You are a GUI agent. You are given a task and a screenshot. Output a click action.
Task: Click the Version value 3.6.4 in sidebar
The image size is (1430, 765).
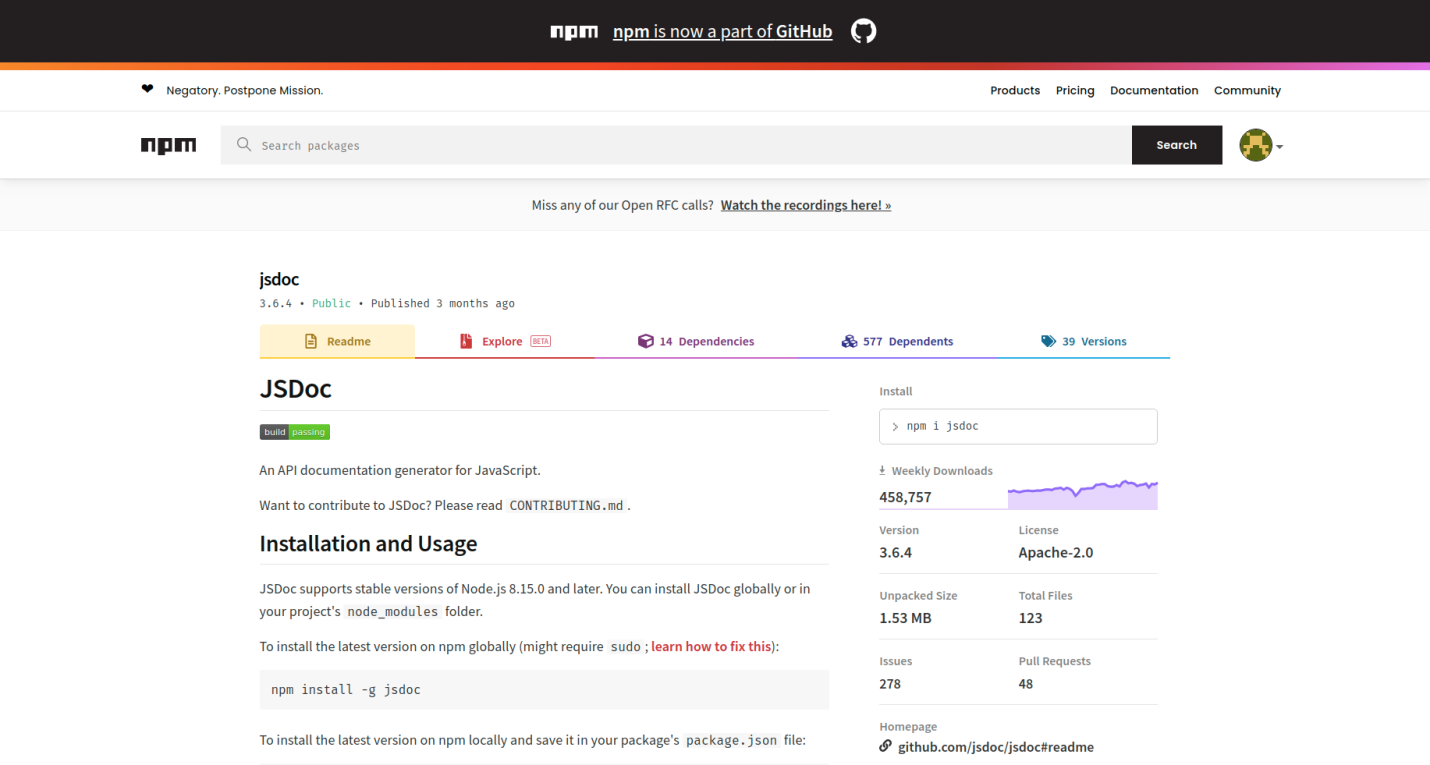895,552
